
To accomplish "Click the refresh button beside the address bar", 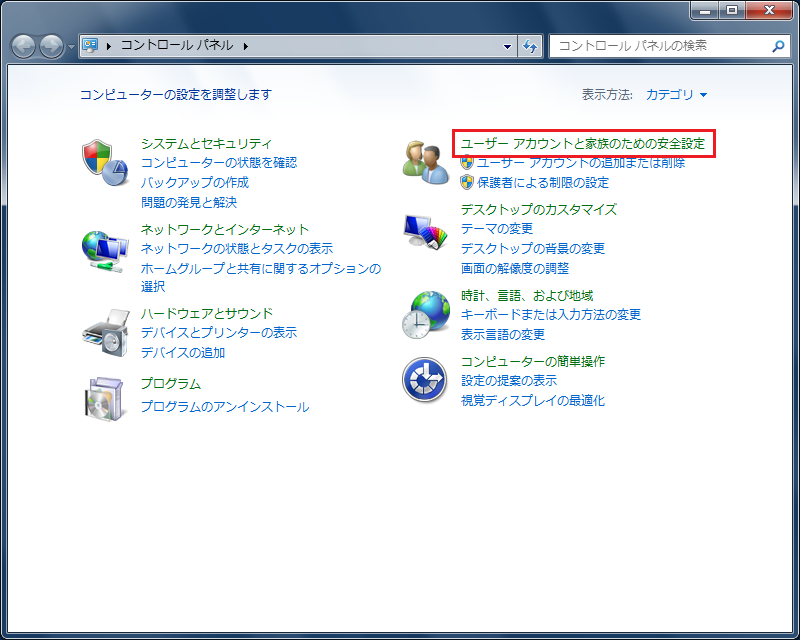I will [530, 46].
